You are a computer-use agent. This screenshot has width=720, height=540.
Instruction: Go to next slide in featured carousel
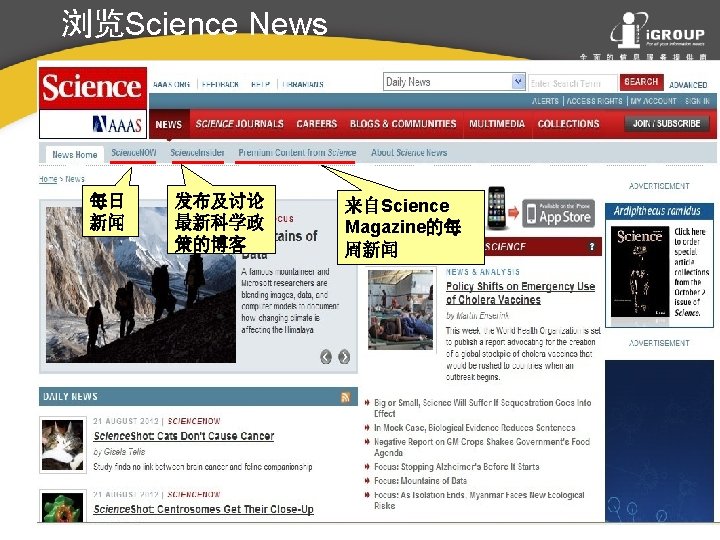(x=344, y=356)
